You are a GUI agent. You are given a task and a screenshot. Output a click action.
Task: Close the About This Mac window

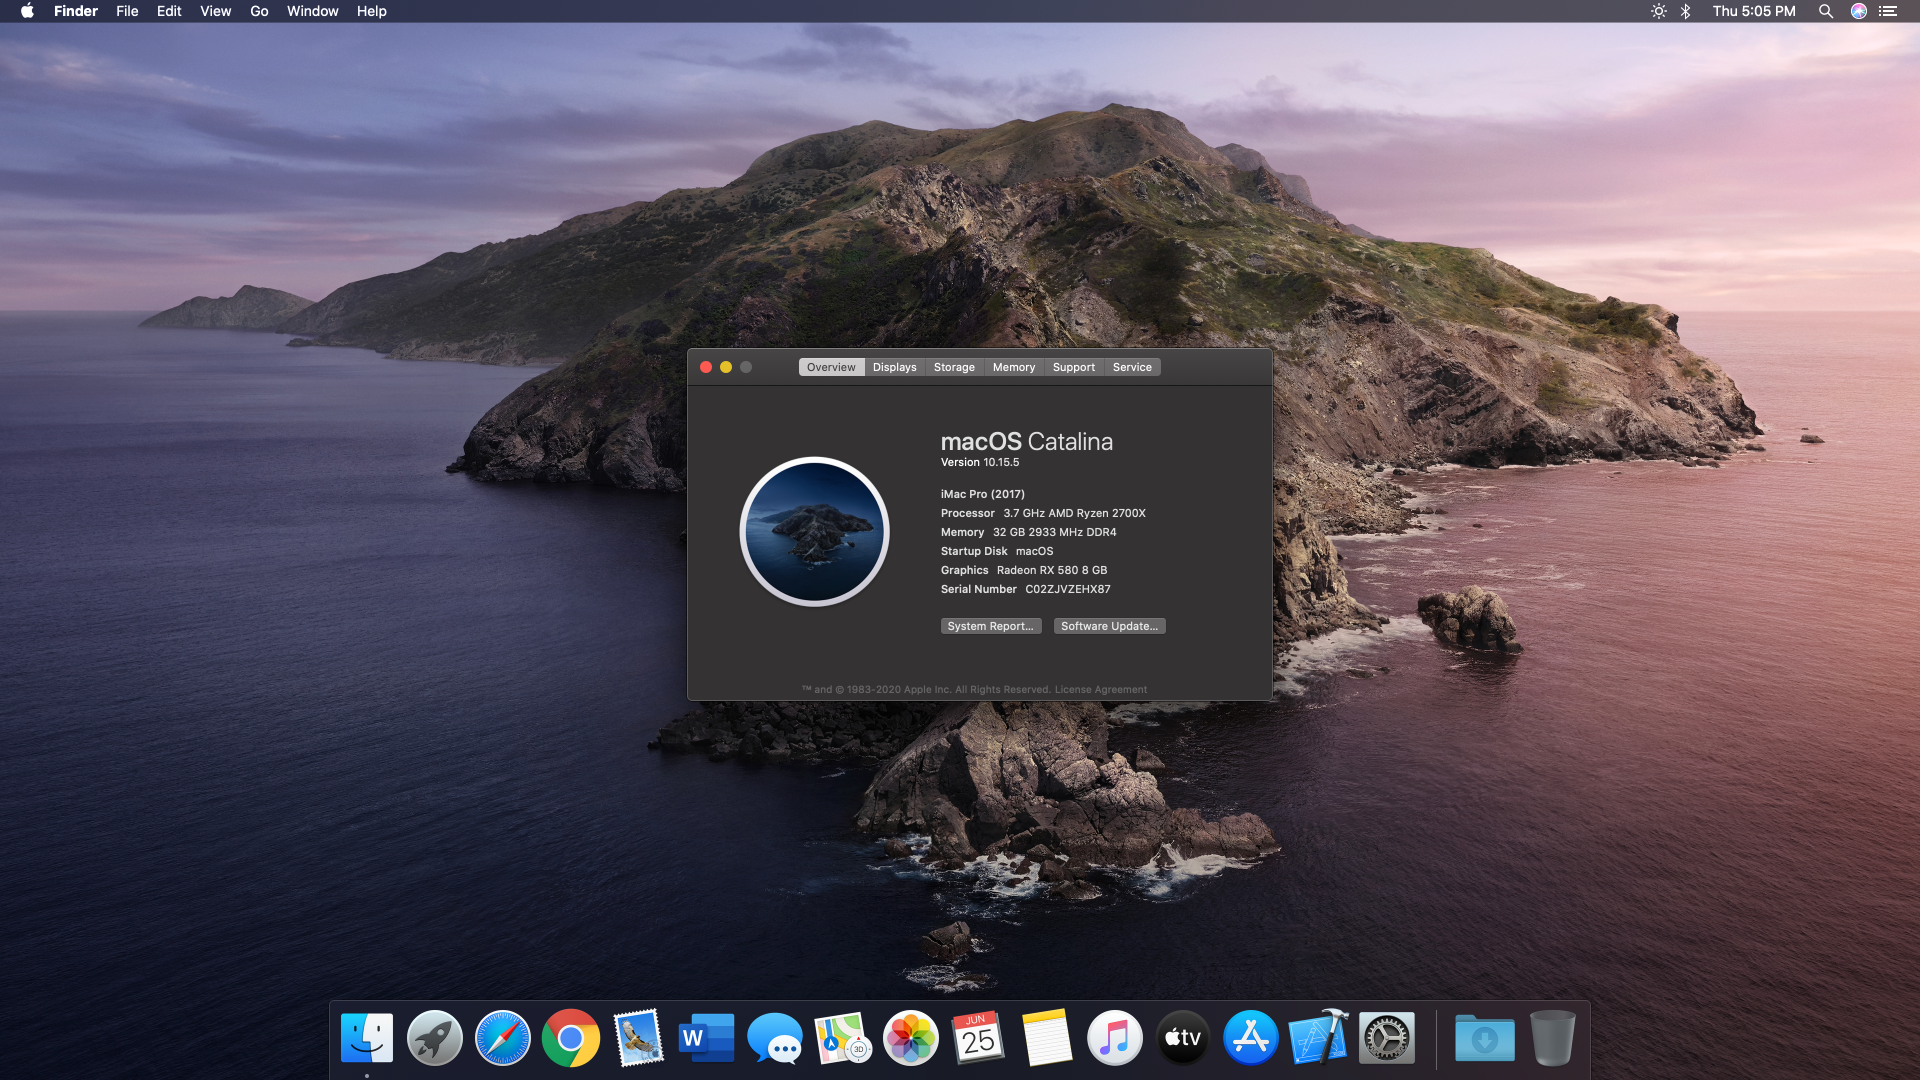point(706,367)
